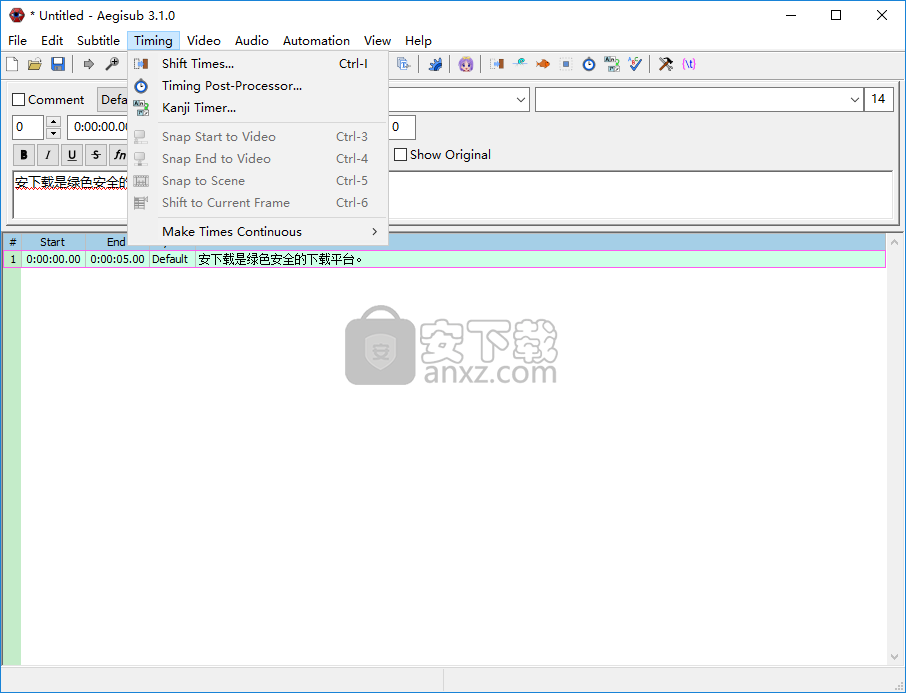Image resolution: width=906 pixels, height=693 pixels.
Task: Expand Make Times Continuous submenu
Action: [x=258, y=232]
